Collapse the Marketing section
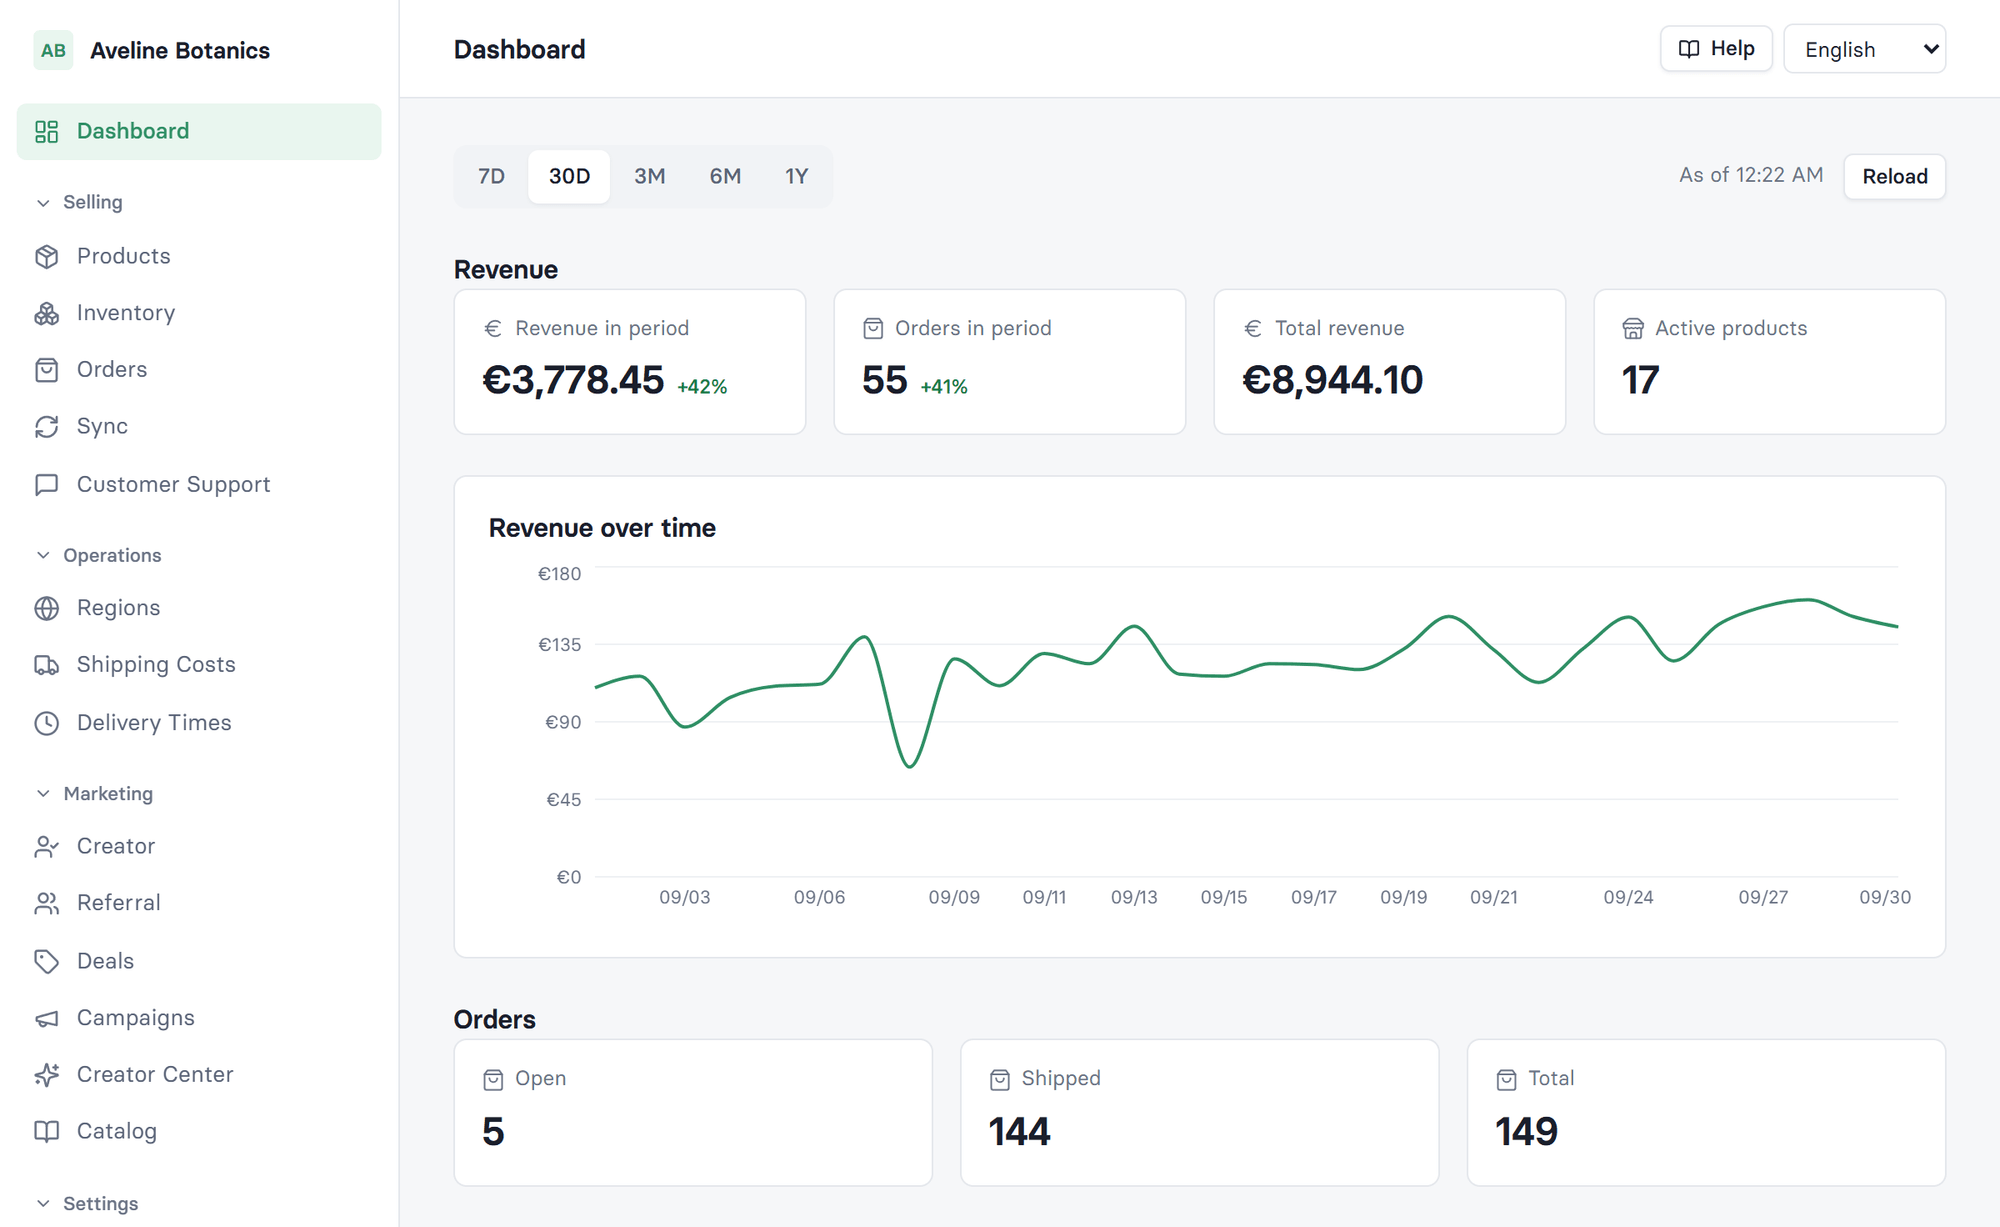 point(43,793)
